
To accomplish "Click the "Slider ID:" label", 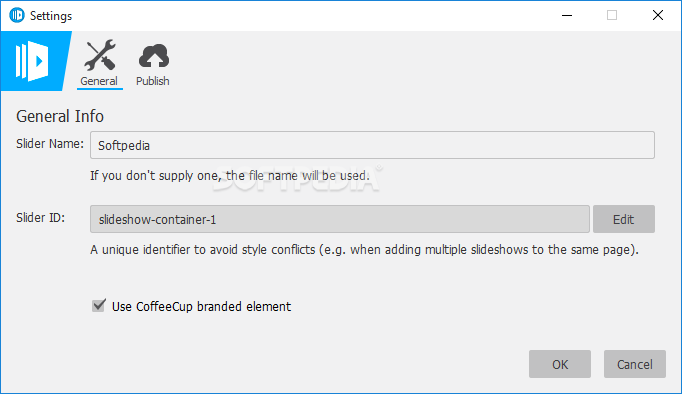I will [40, 218].
